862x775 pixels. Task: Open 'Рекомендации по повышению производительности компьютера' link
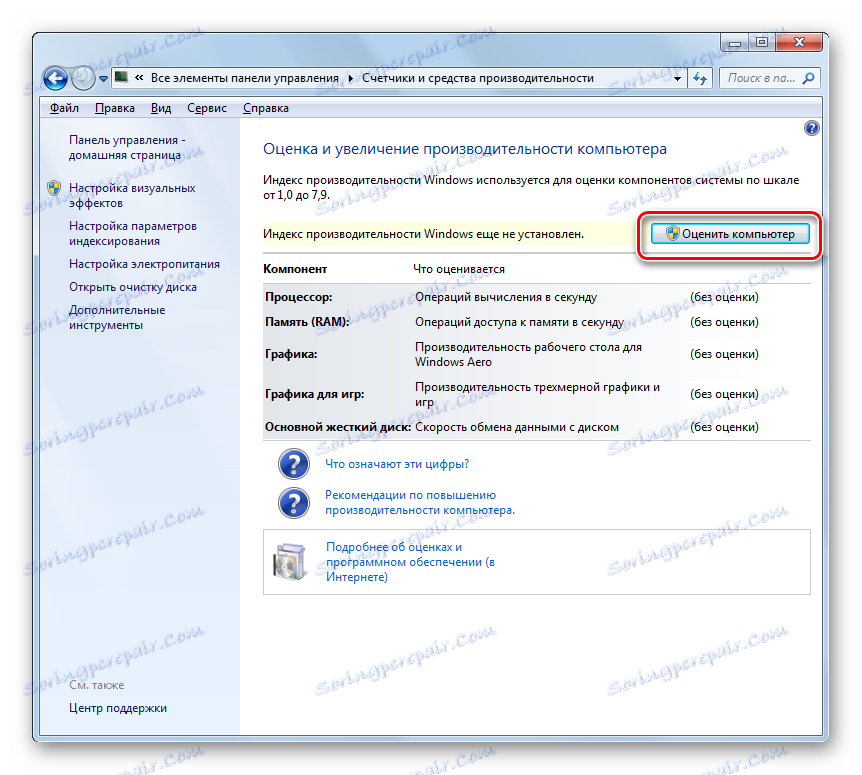pos(420,502)
